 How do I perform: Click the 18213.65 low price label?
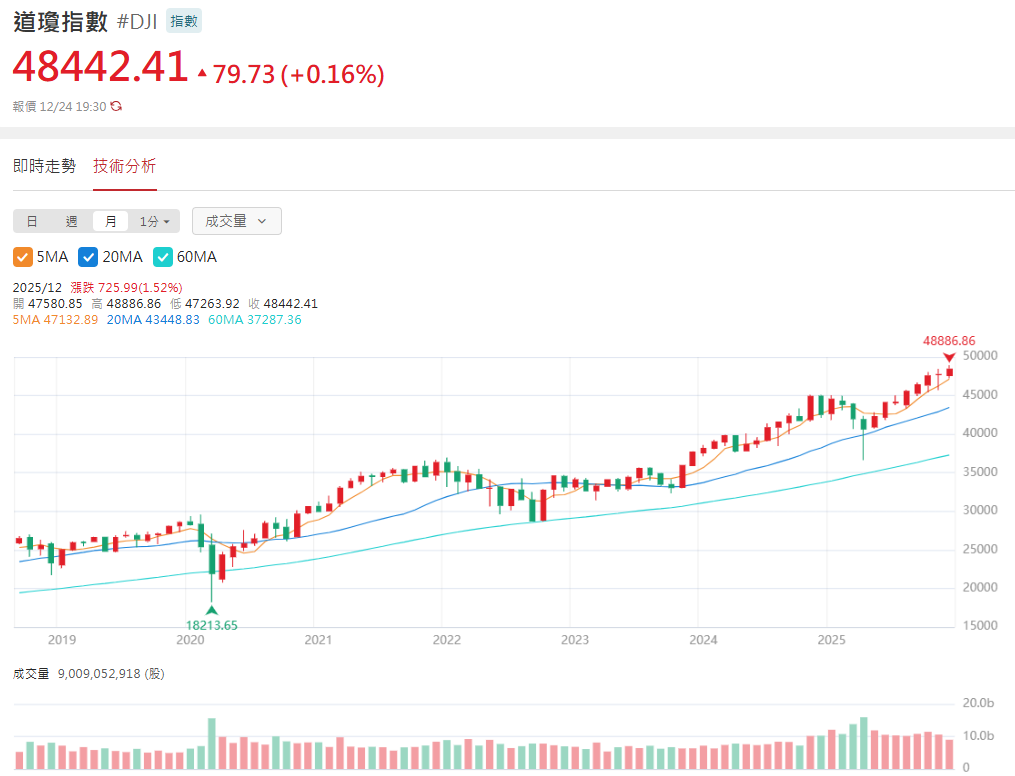tap(212, 625)
